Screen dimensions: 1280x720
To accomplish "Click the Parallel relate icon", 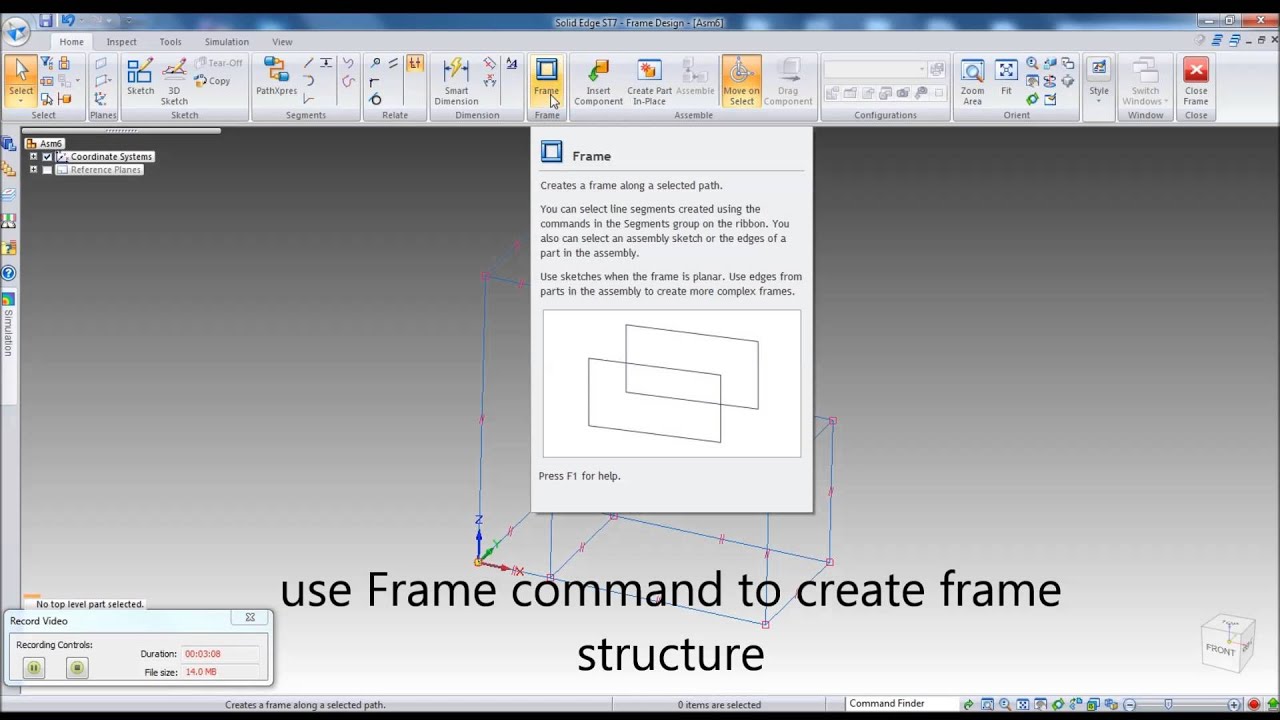I will 394,64.
